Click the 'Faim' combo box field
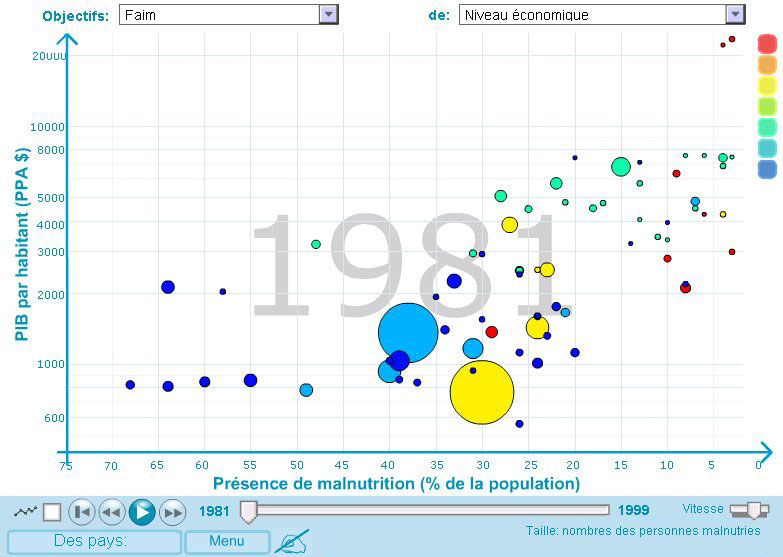 pos(218,14)
